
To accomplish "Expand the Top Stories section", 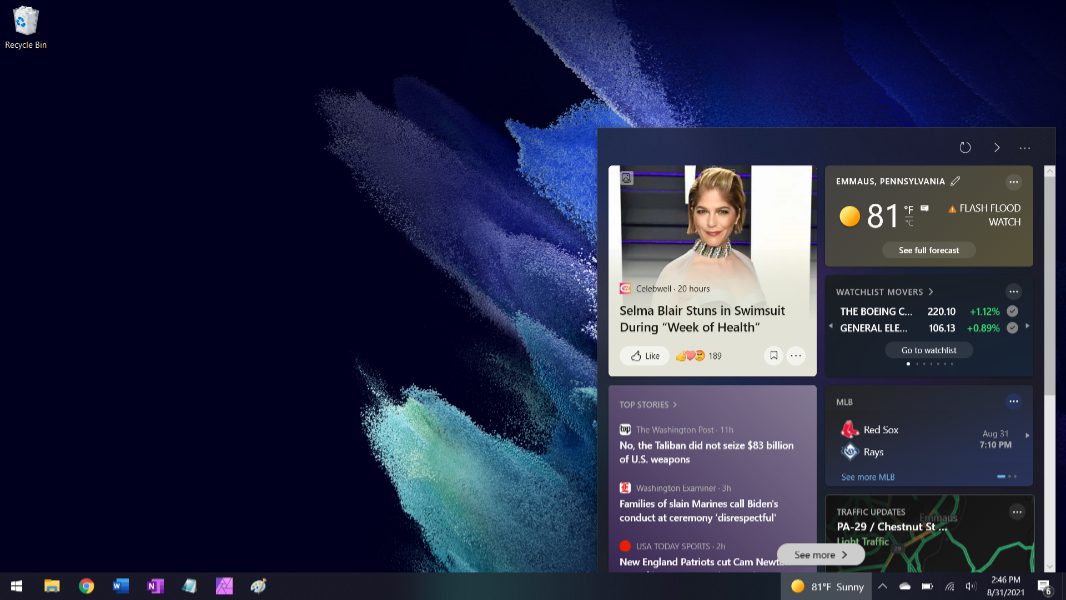I will point(675,405).
